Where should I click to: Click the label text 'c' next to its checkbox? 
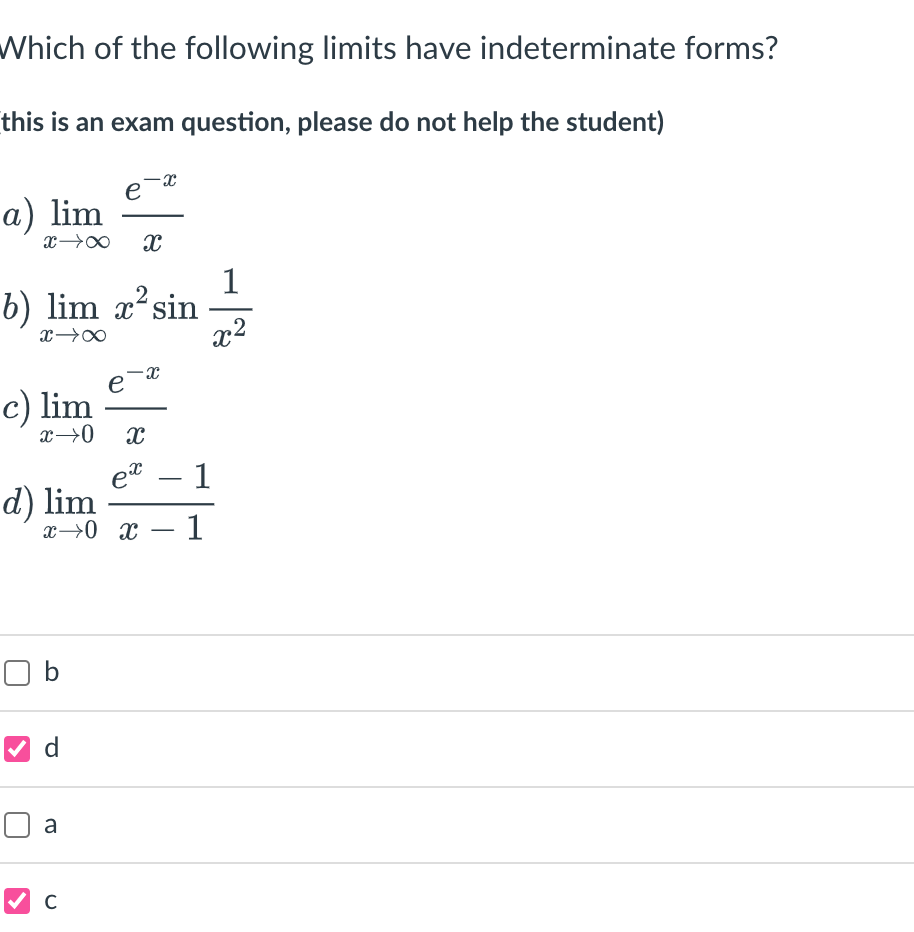coord(49,901)
